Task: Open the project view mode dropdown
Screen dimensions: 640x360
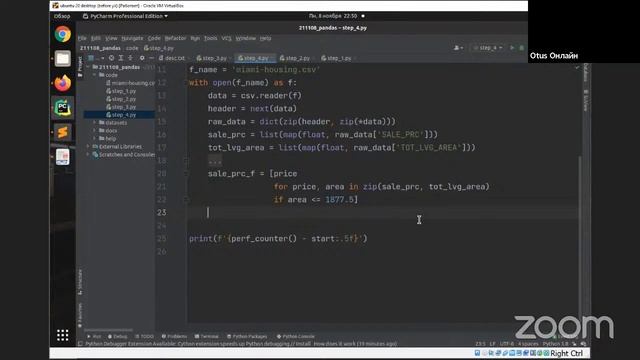Action: pos(95,58)
